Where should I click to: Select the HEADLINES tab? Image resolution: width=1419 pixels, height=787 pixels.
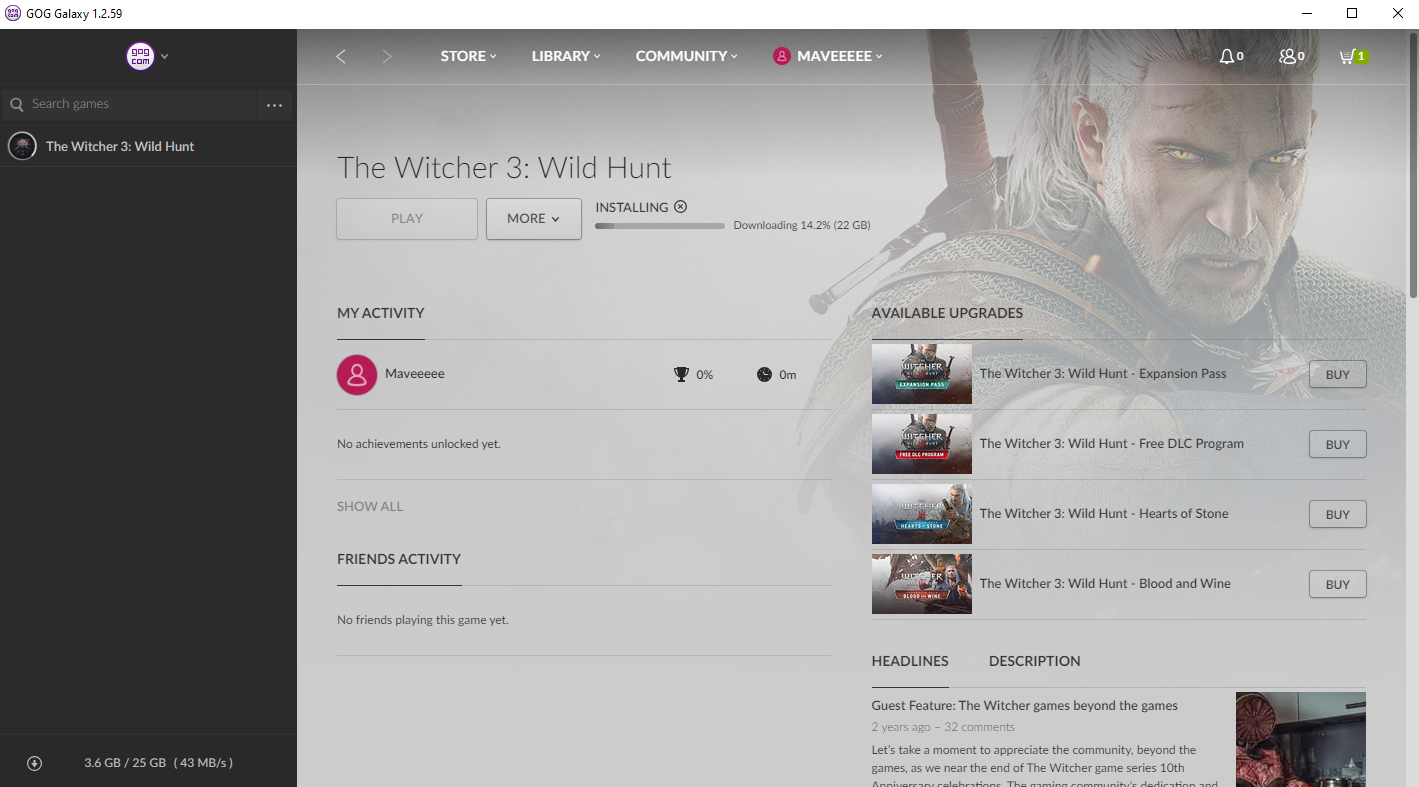pyautogui.click(x=909, y=661)
